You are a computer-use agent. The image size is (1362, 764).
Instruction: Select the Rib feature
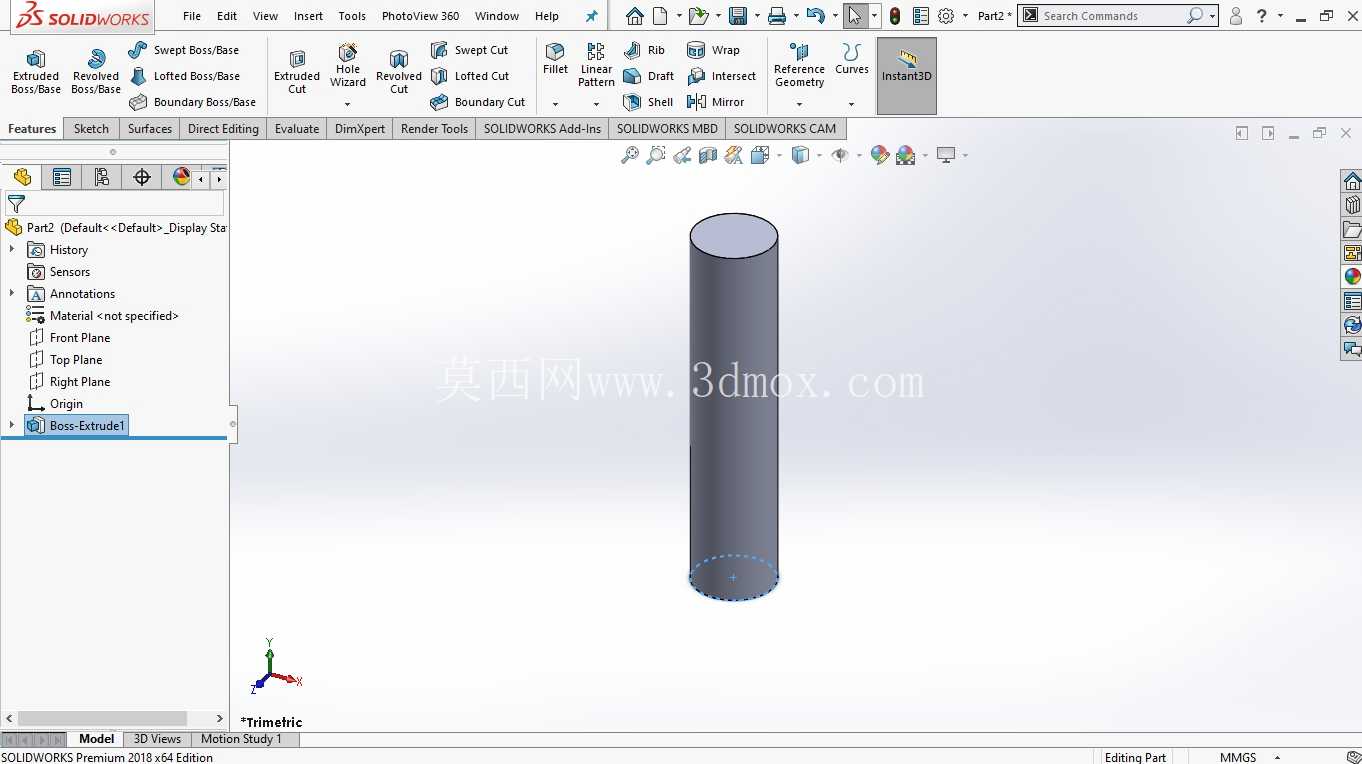pos(644,50)
